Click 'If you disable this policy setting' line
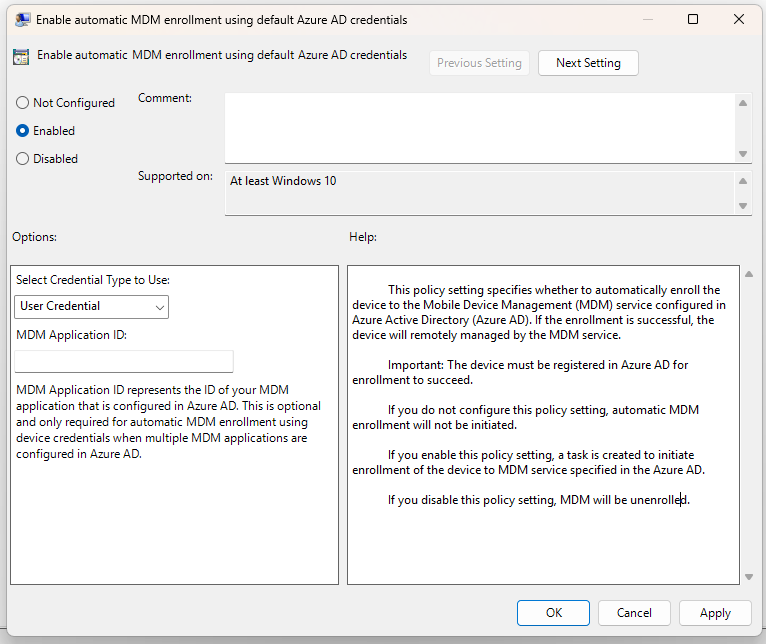This screenshot has width=766, height=644. click(538, 500)
